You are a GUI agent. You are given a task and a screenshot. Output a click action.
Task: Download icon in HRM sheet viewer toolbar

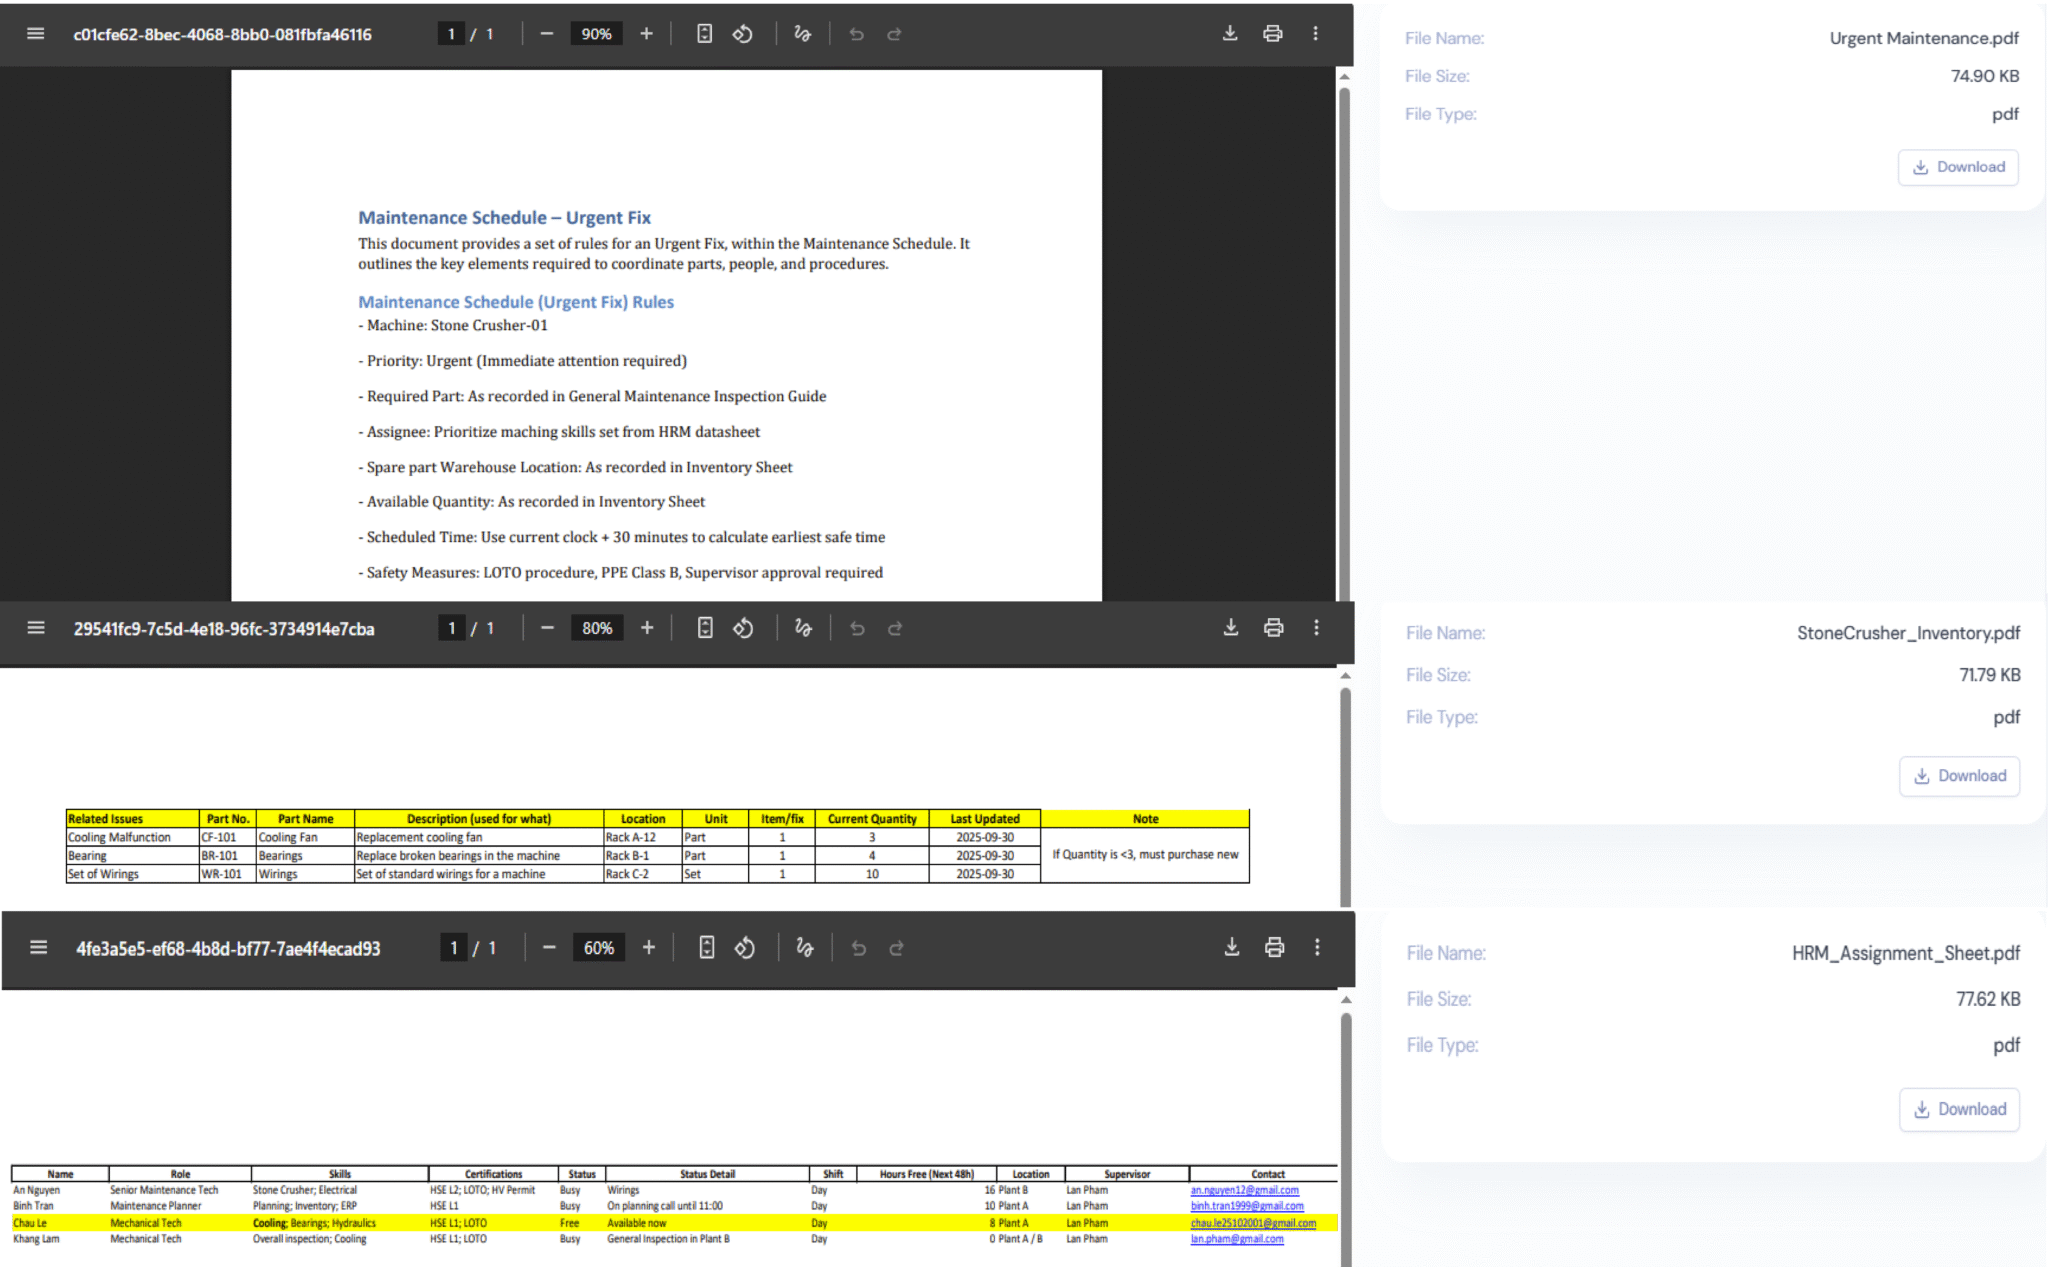pyautogui.click(x=1232, y=947)
